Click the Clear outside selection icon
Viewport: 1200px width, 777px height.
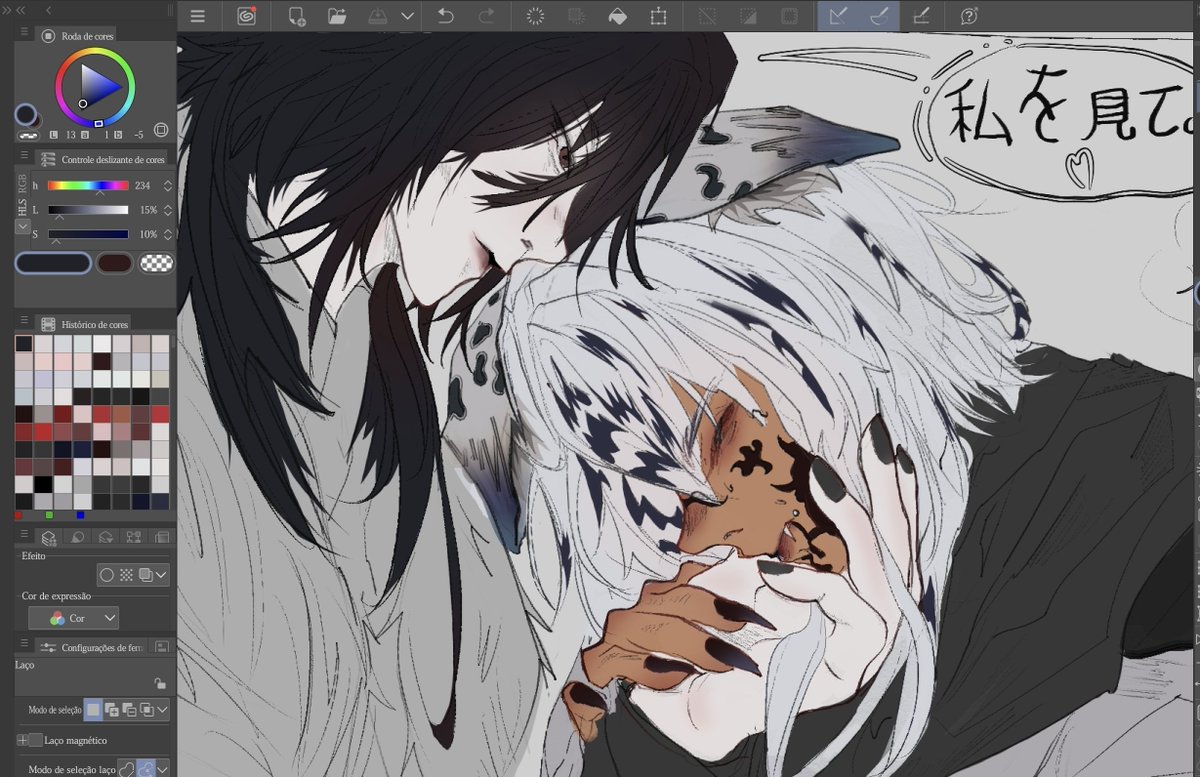pos(577,16)
